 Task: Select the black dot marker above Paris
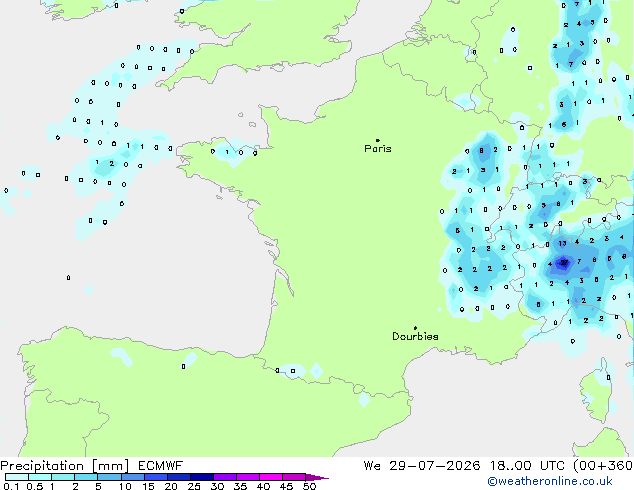click(378, 140)
